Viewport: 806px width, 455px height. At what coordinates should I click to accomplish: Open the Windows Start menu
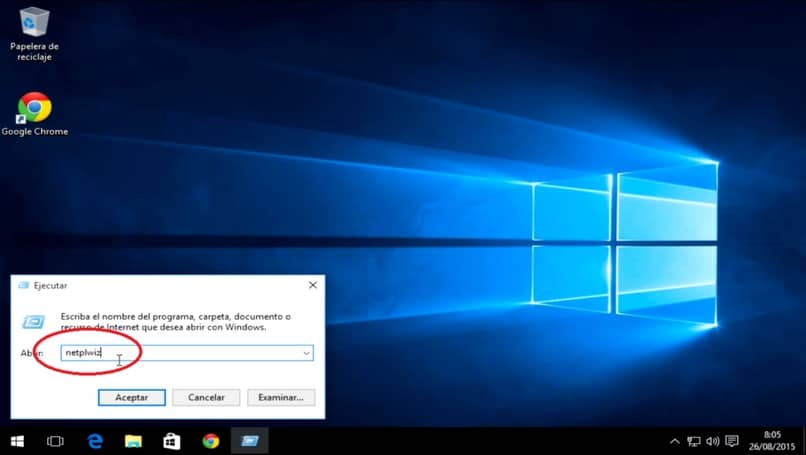[17, 441]
